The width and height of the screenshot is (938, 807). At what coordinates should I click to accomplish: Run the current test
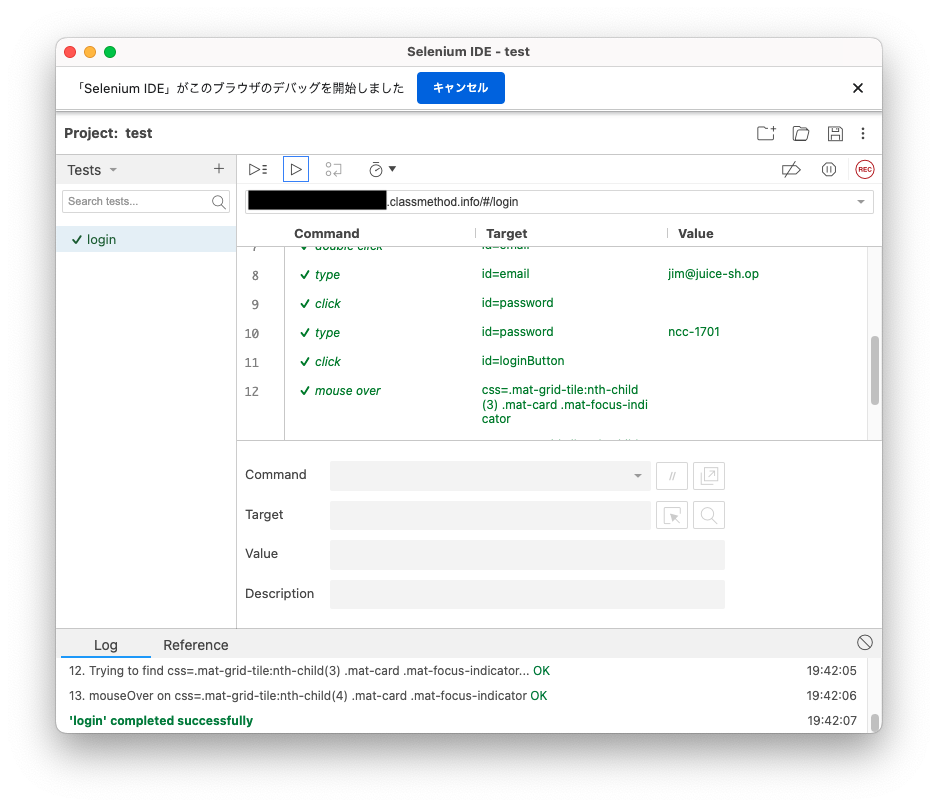[x=296, y=170]
